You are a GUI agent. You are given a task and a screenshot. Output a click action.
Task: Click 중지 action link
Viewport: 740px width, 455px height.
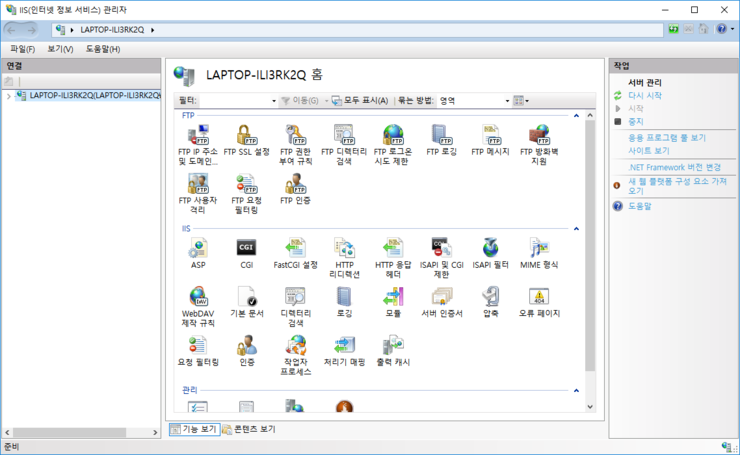click(x=636, y=122)
